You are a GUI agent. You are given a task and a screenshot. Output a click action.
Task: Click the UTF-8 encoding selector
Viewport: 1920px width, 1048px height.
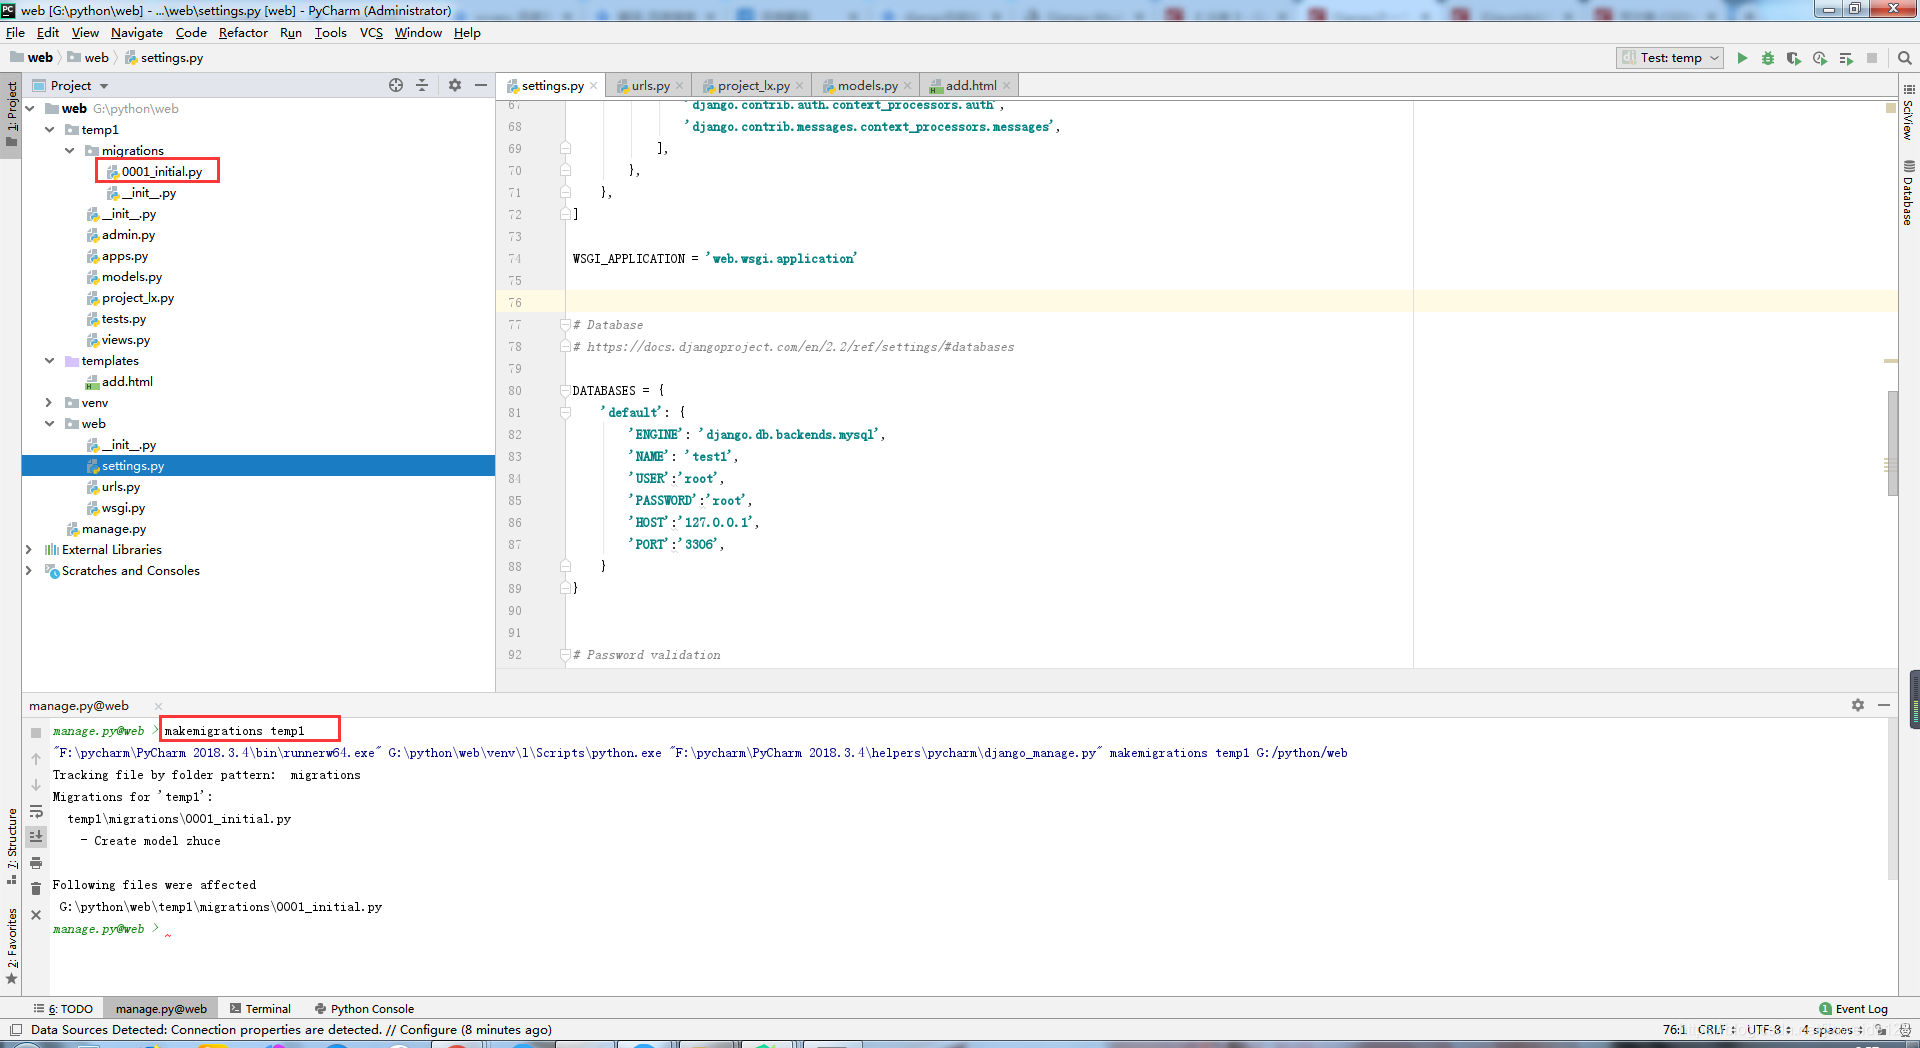pos(1768,1029)
